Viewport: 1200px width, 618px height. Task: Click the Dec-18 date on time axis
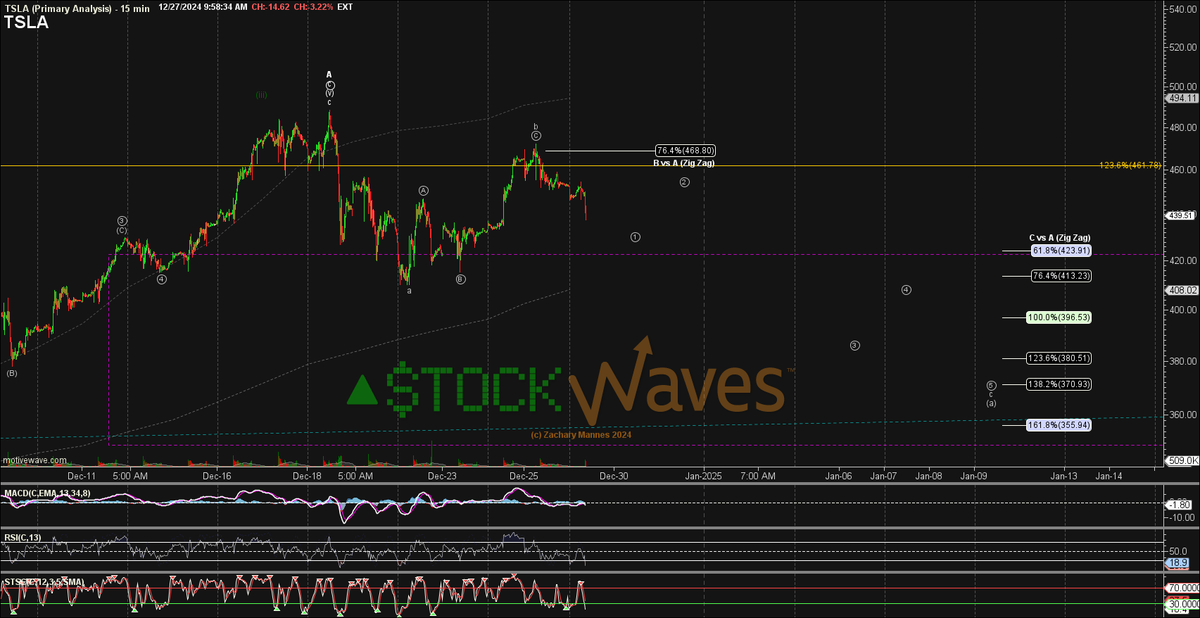[308, 476]
